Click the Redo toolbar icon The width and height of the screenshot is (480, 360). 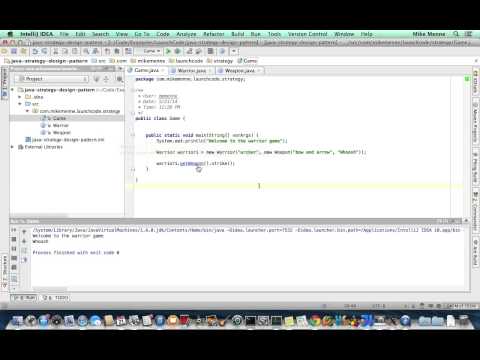tap(44, 51)
